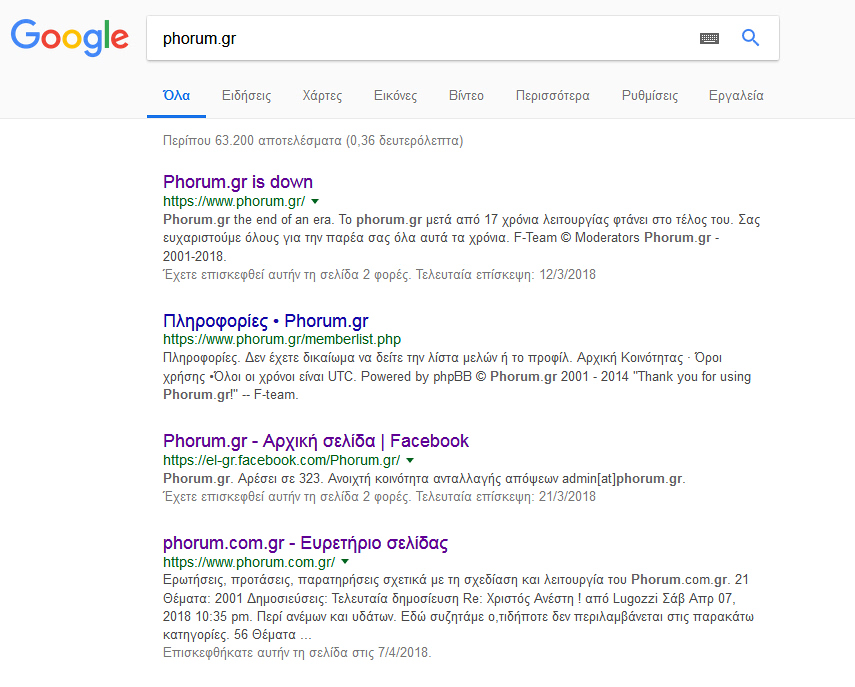Screen dimensions: 855x687
Task: Click the snippet 'Αρέσει σε 323' under Facebook
Action: [424, 479]
